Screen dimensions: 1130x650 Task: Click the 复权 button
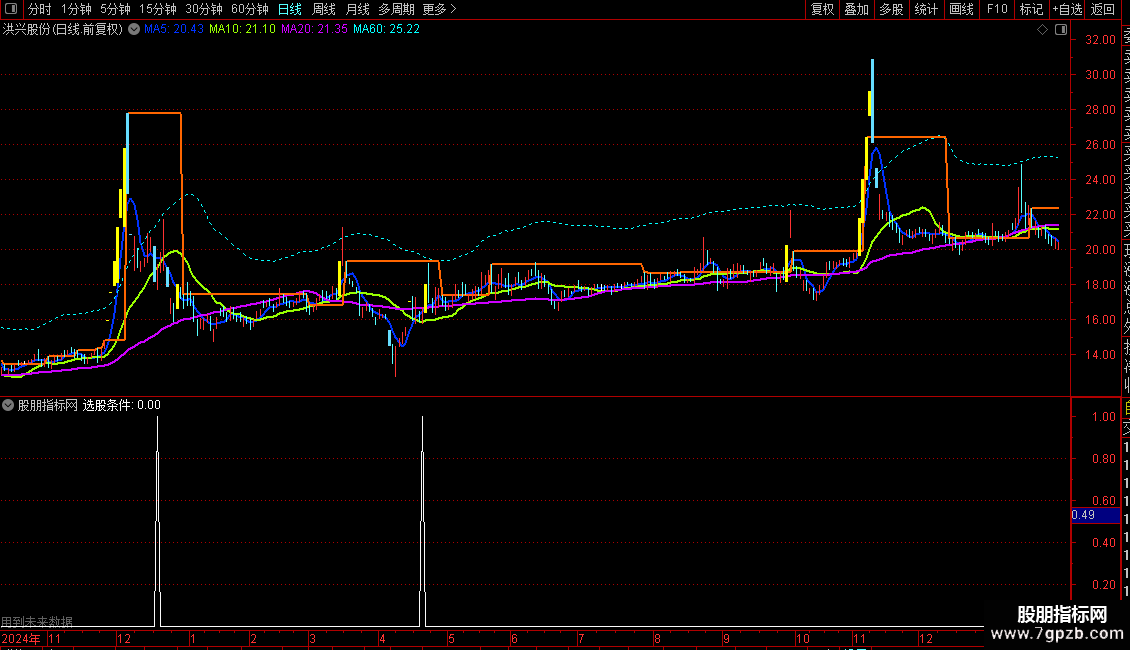822,9
